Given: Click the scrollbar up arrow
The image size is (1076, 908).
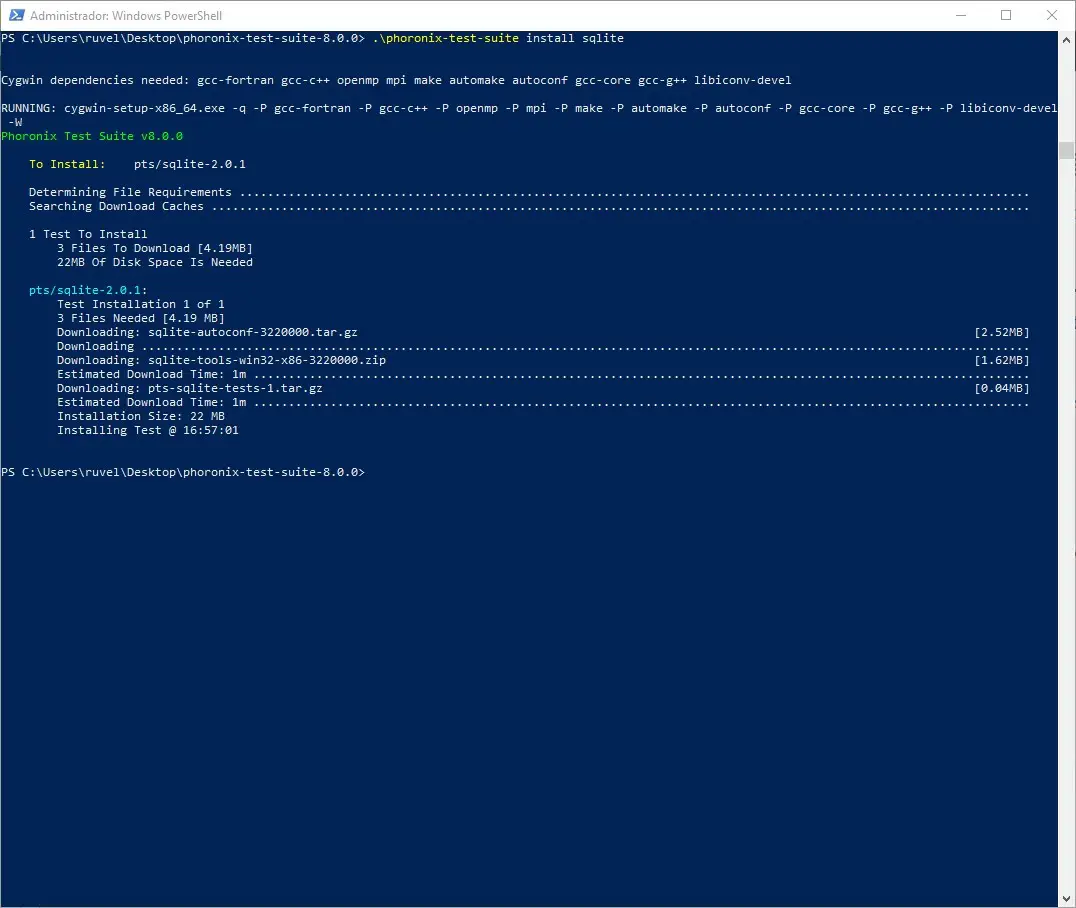Looking at the screenshot, I should tap(1067, 39).
